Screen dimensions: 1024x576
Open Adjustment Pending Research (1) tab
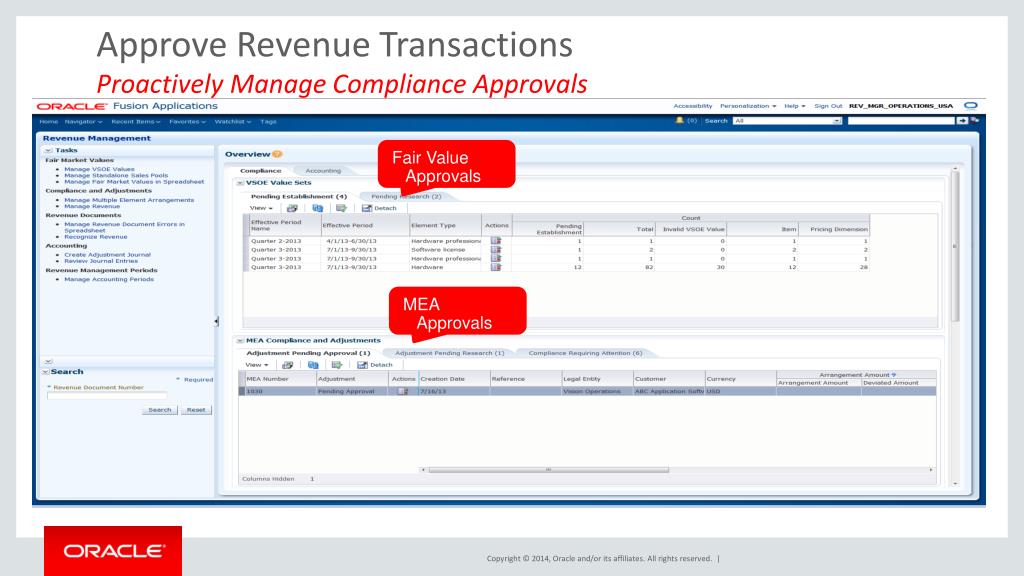click(450, 353)
